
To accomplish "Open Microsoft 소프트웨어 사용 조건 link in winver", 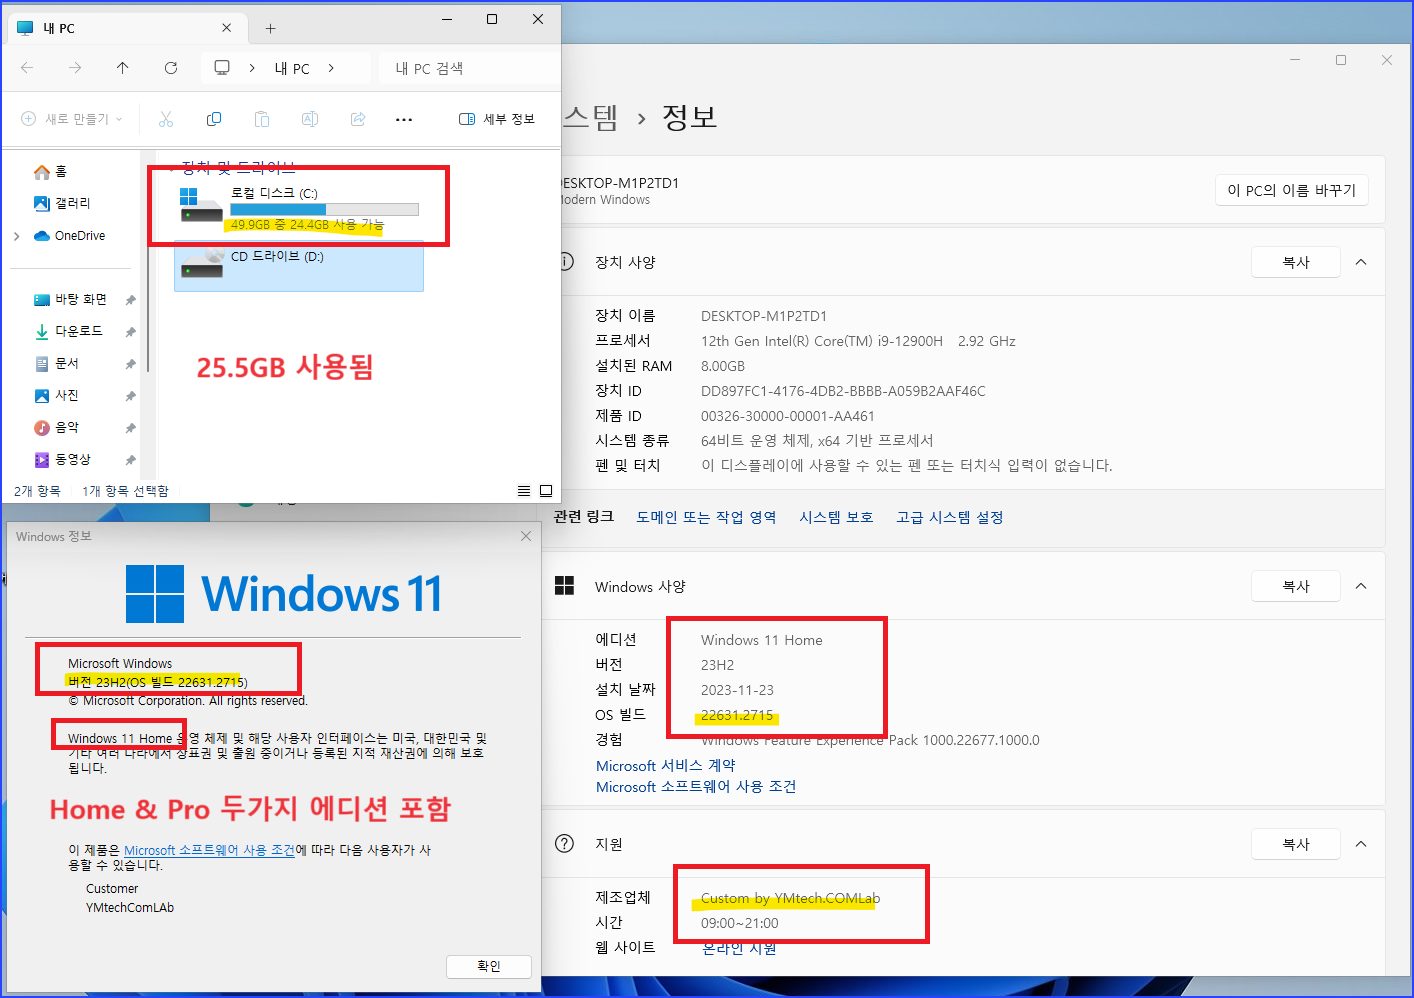I will pyautogui.click(x=209, y=850).
